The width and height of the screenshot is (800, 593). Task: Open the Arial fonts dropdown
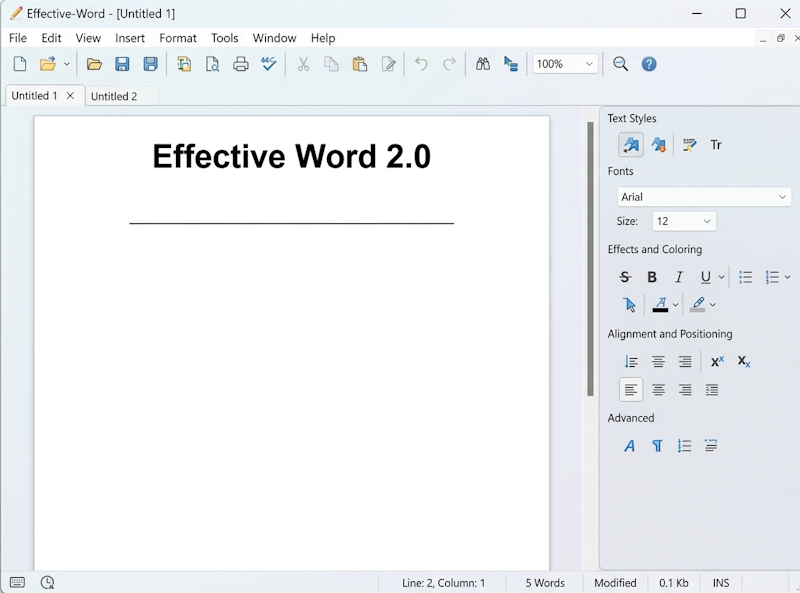[x=703, y=197]
